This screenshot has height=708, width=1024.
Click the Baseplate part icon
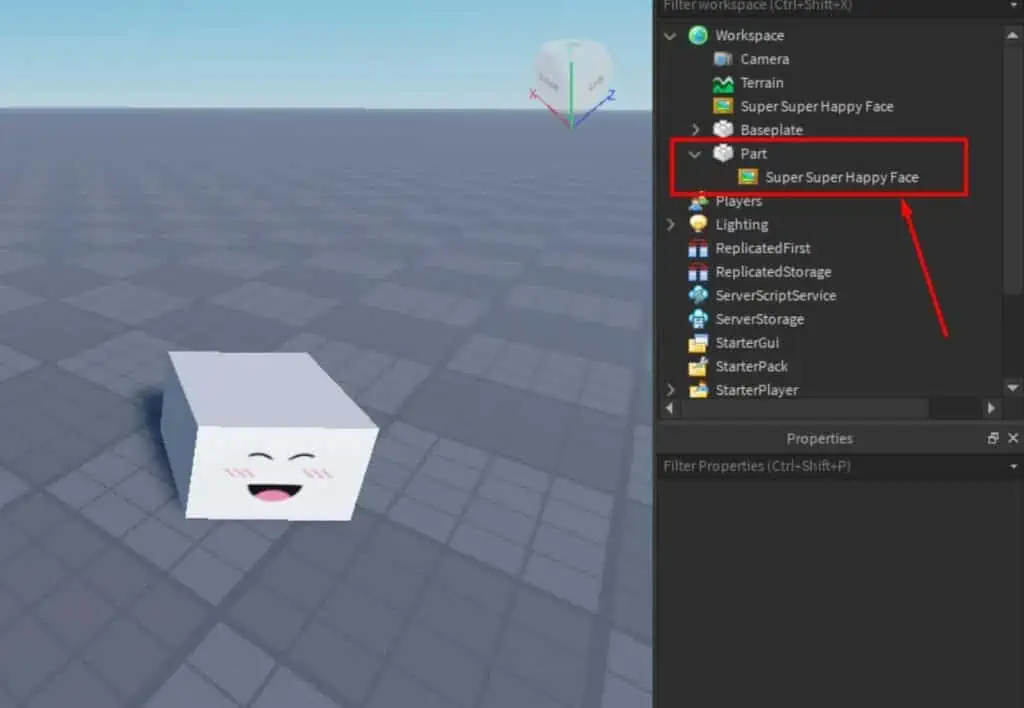click(722, 129)
